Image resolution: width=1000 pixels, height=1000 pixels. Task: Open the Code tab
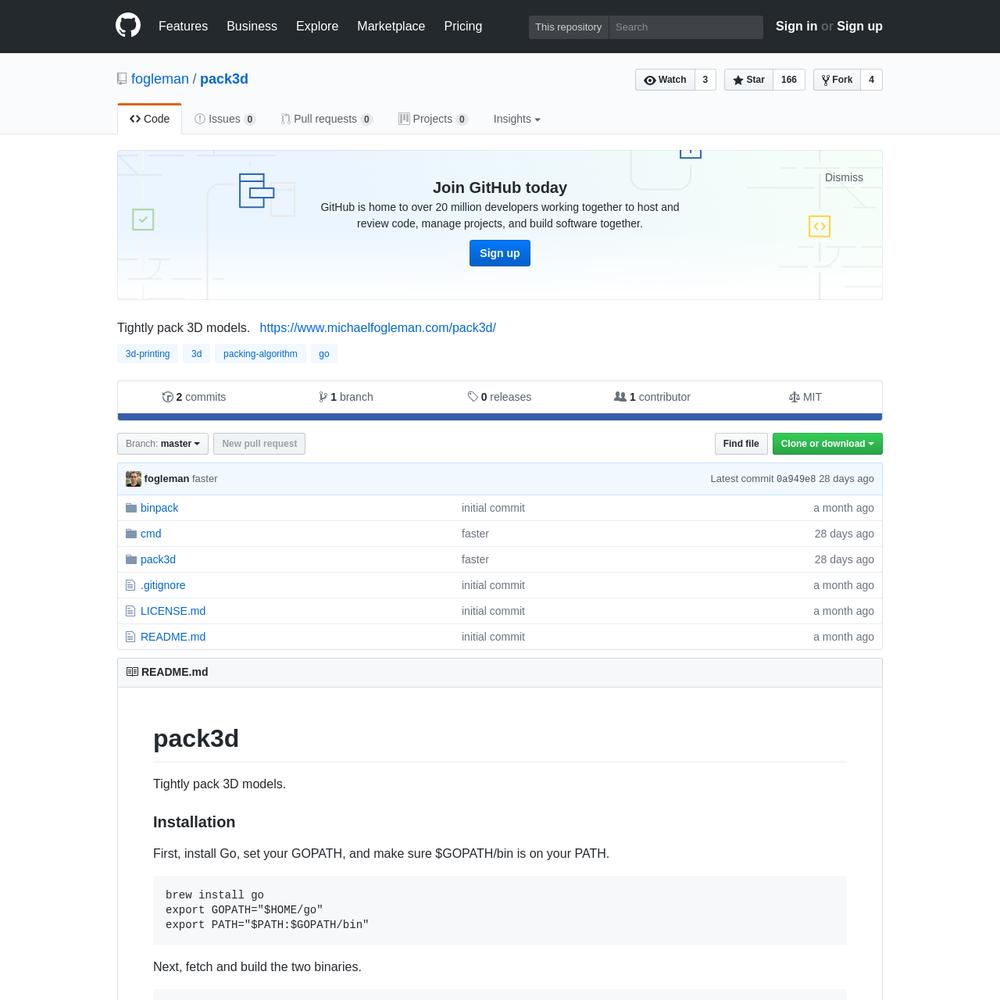click(x=149, y=119)
